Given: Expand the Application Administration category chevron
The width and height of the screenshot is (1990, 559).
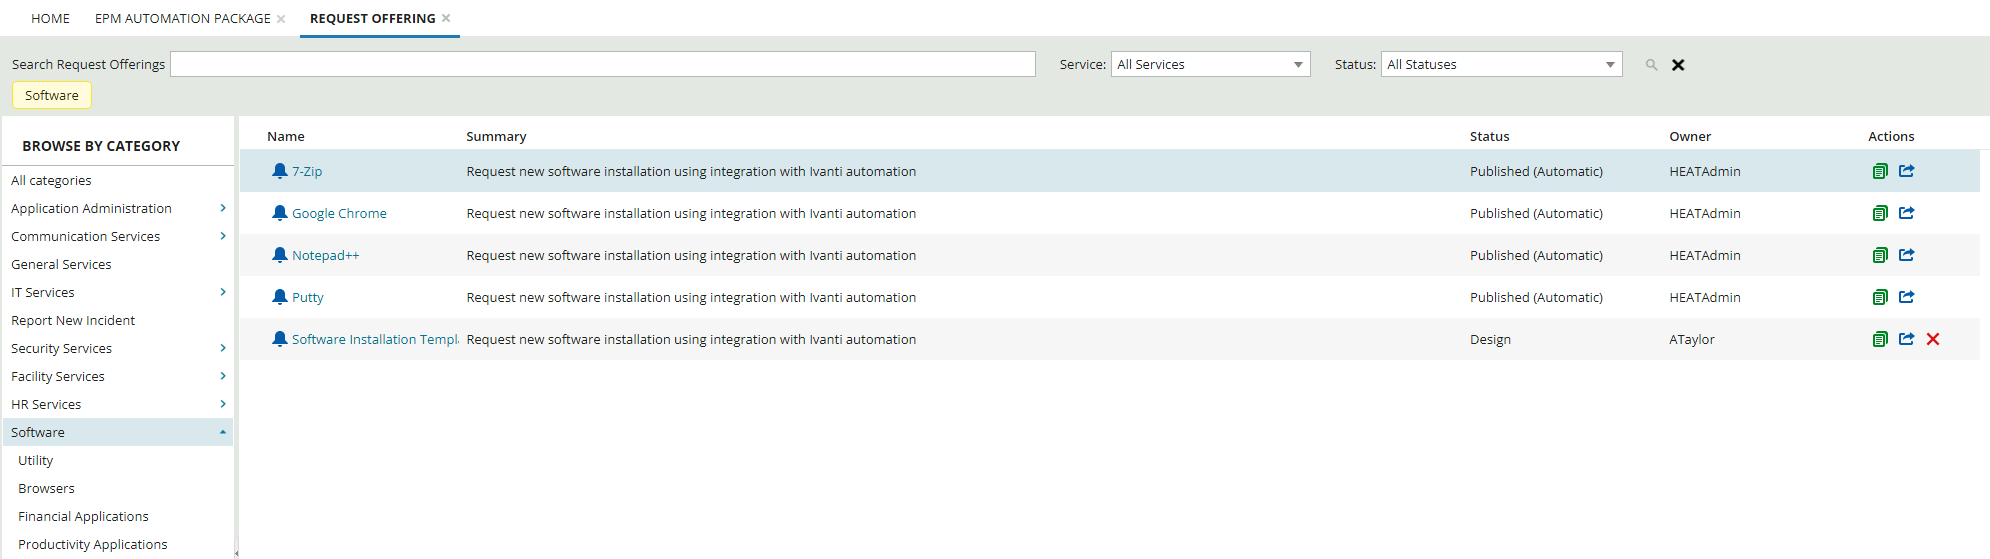Looking at the screenshot, I should (x=223, y=208).
